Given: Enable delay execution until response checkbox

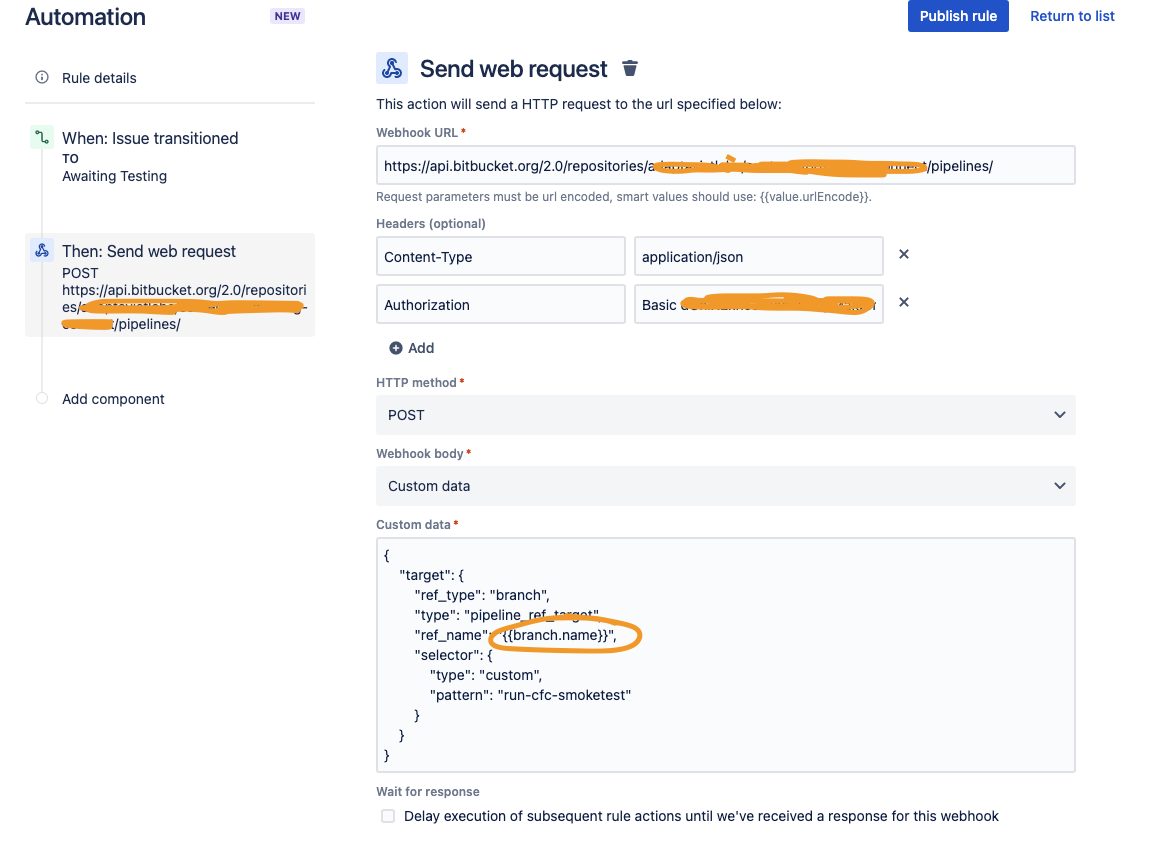Looking at the screenshot, I should click(388, 816).
